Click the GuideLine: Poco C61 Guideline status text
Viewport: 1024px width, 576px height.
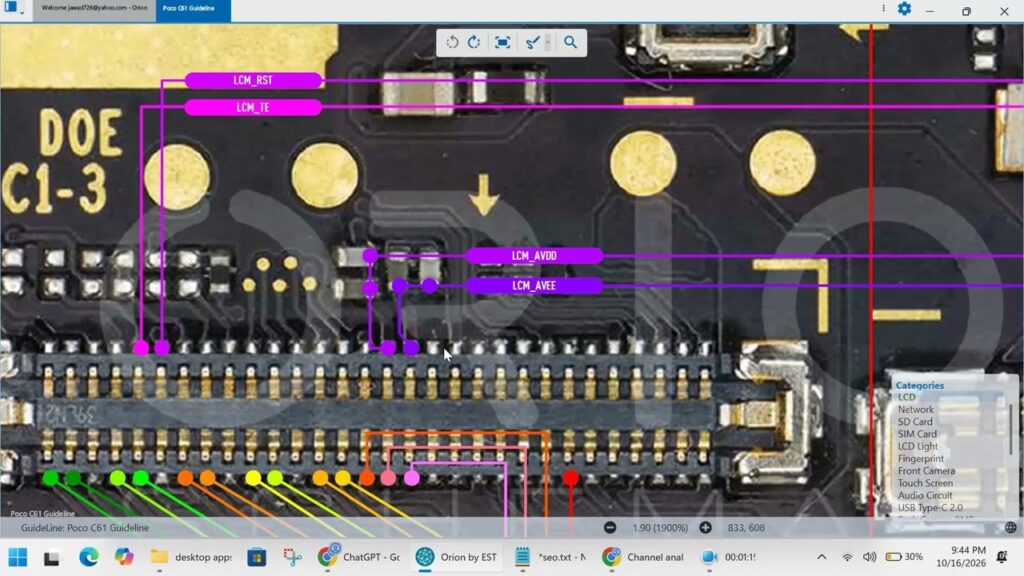coord(85,528)
